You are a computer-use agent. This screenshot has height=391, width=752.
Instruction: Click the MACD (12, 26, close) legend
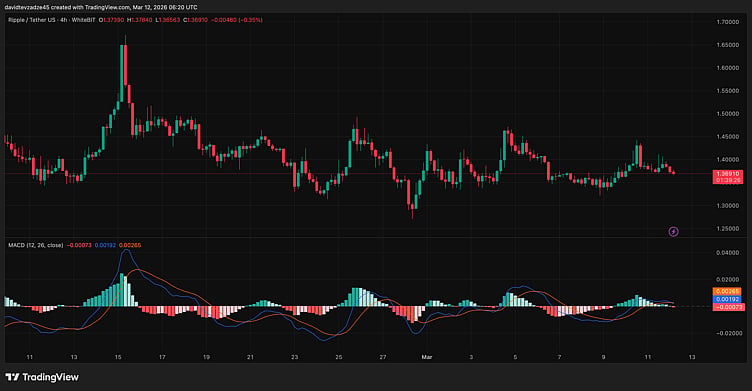[x=35, y=245]
